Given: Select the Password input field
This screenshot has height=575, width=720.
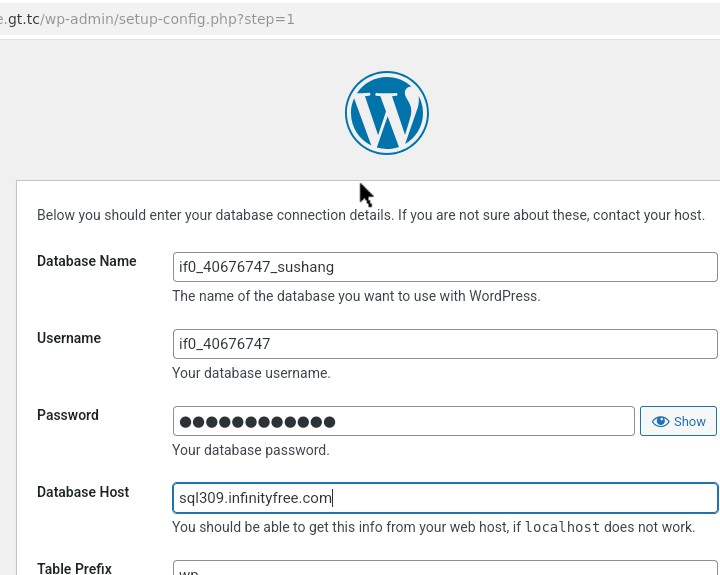Looking at the screenshot, I should (404, 421).
